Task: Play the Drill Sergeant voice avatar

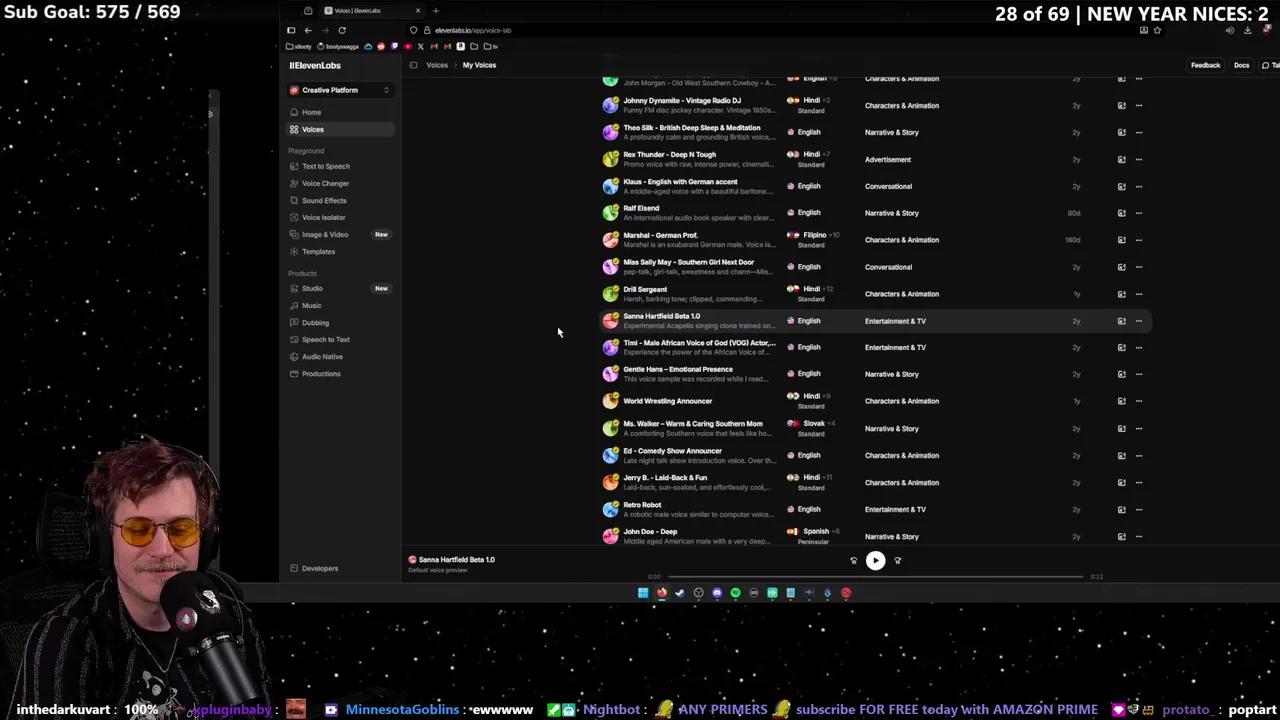Action: pos(610,294)
